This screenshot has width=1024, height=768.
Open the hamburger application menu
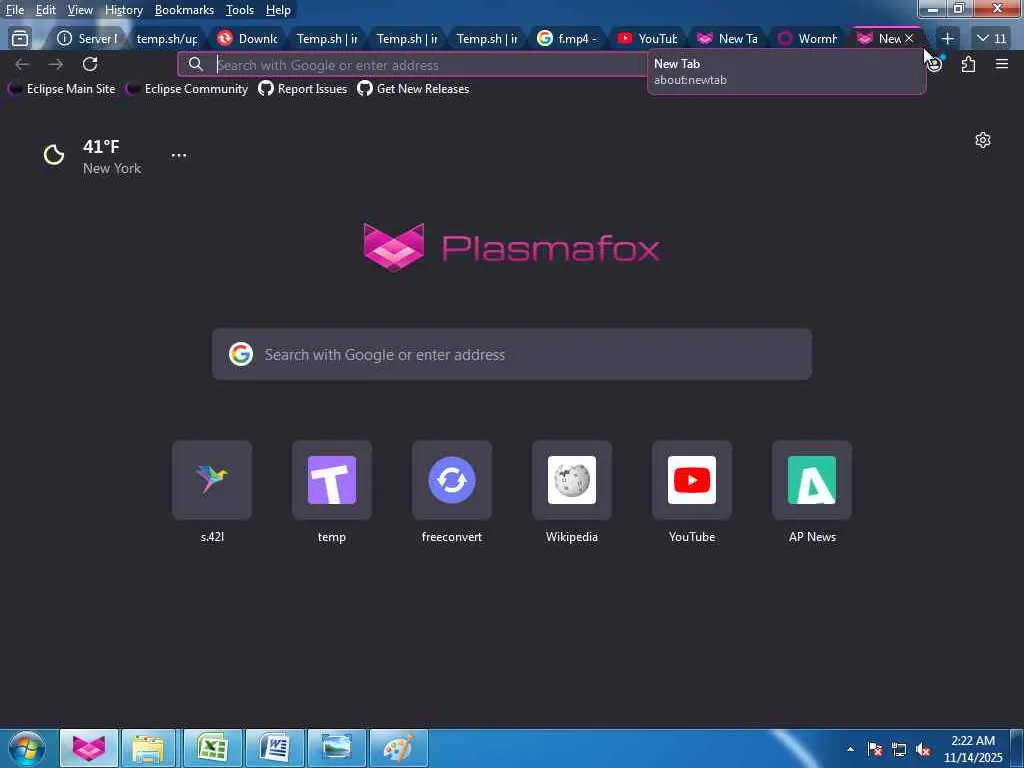tap(1002, 64)
